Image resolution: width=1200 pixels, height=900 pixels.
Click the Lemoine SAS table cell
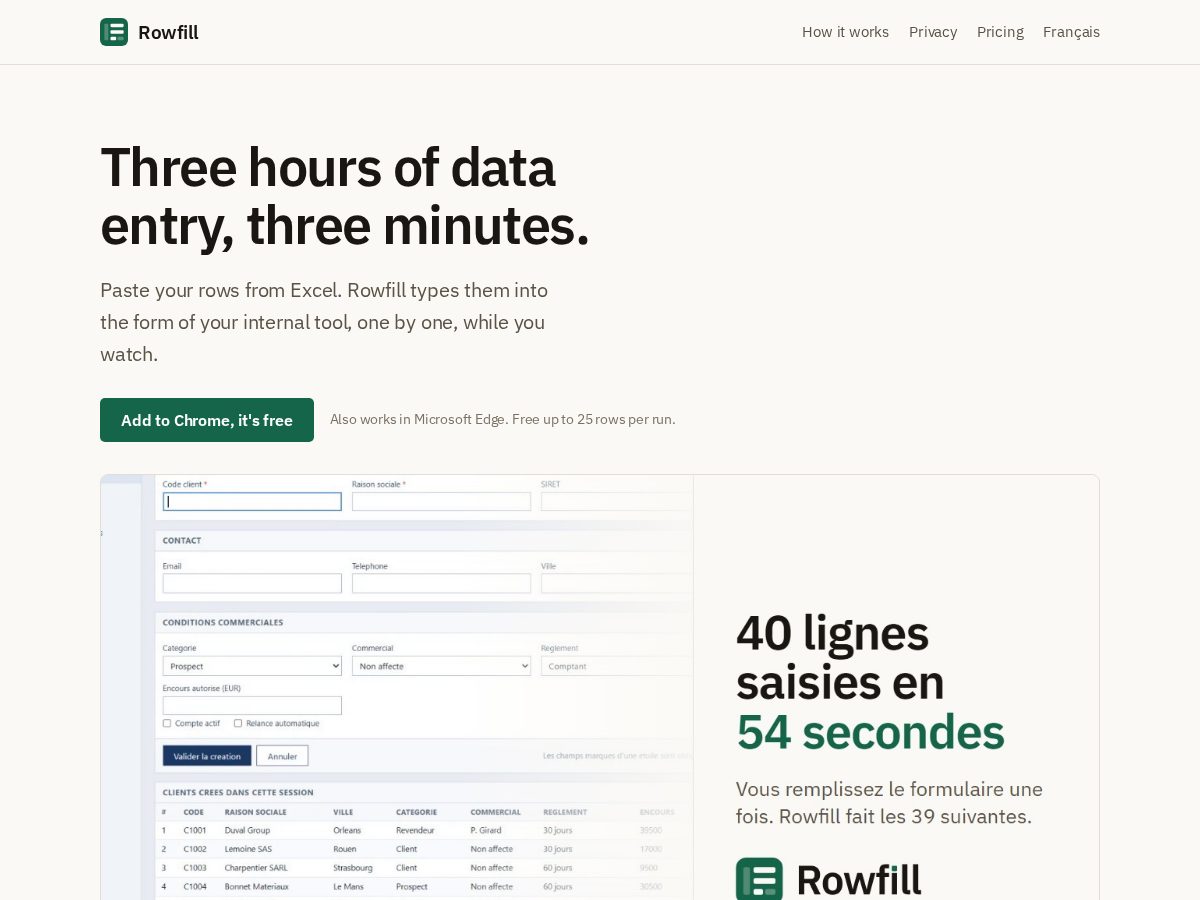pos(248,849)
